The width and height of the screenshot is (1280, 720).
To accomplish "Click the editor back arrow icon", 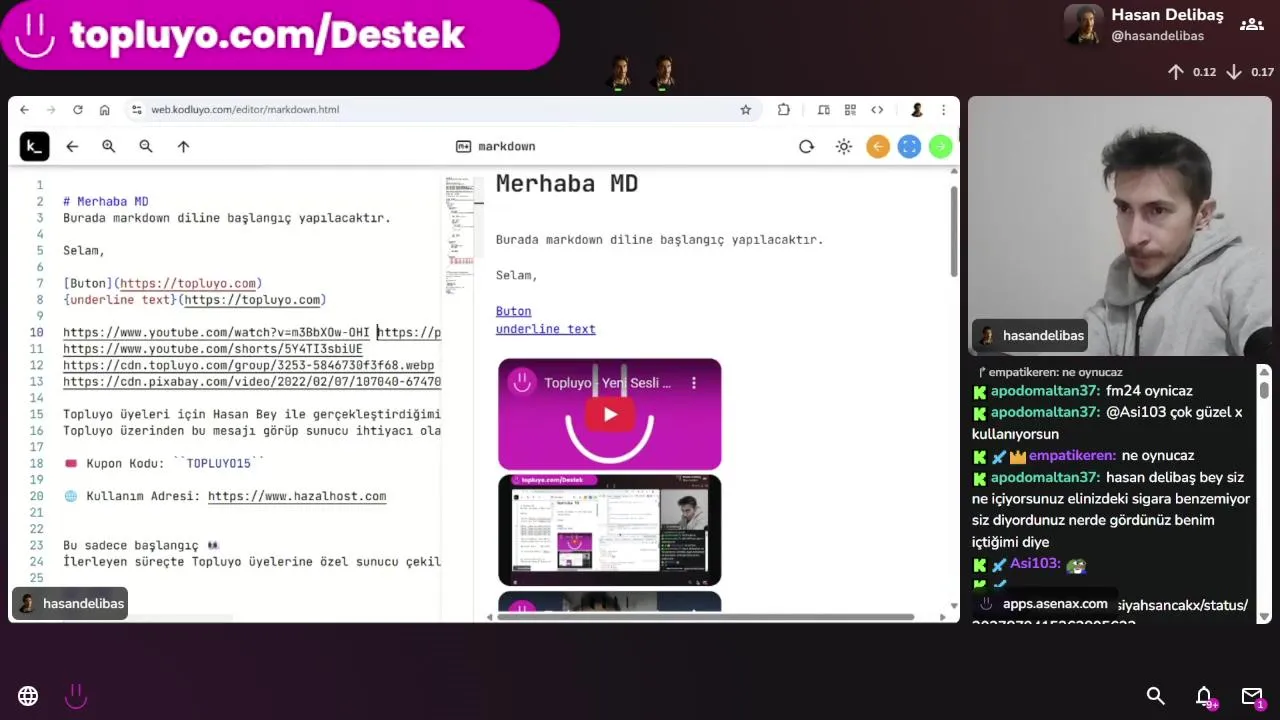I will pyautogui.click(x=72, y=147).
